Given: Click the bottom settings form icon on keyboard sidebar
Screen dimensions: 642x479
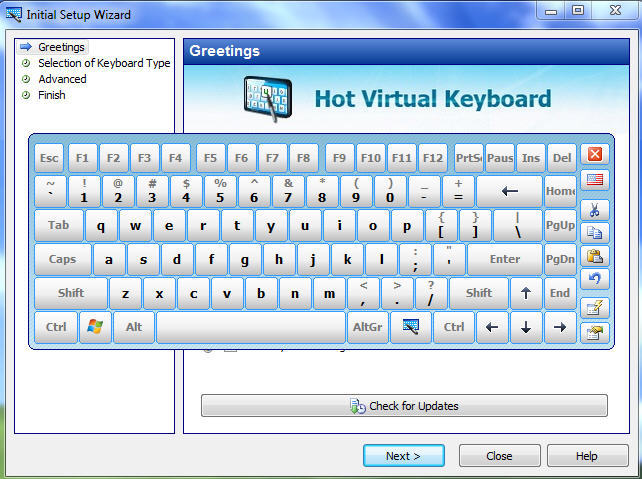Looking at the screenshot, I should tap(595, 333).
